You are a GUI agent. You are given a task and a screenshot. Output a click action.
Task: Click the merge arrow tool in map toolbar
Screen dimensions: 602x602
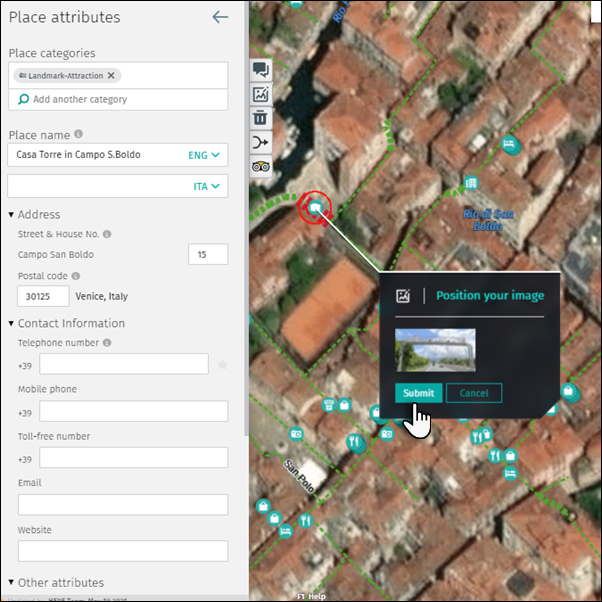pos(261,142)
